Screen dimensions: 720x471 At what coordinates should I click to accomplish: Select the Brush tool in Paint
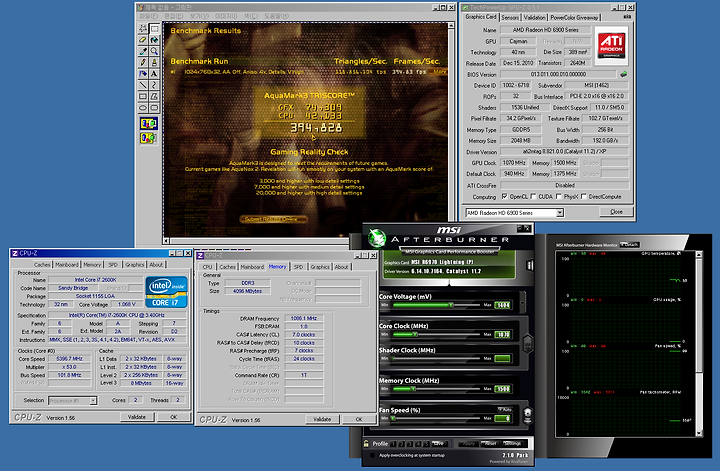(154, 62)
